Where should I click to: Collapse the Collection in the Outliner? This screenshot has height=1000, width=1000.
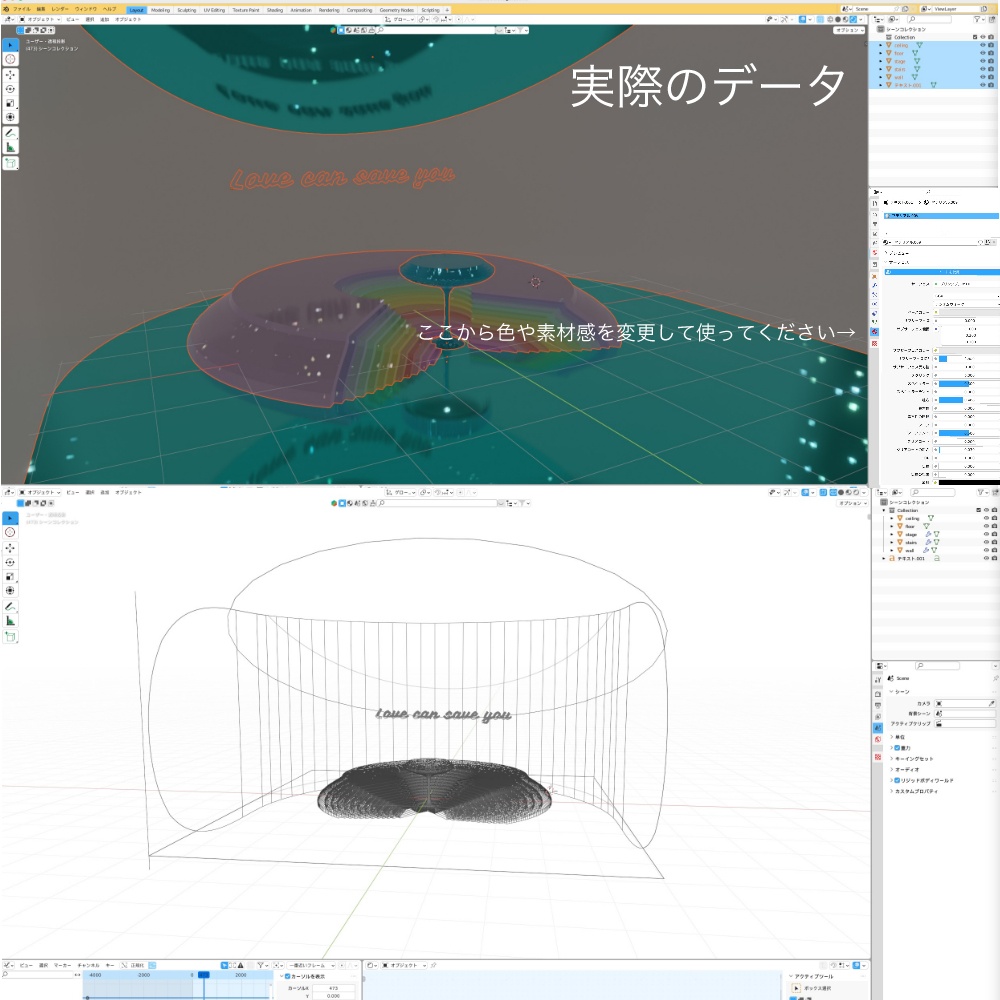click(883, 510)
